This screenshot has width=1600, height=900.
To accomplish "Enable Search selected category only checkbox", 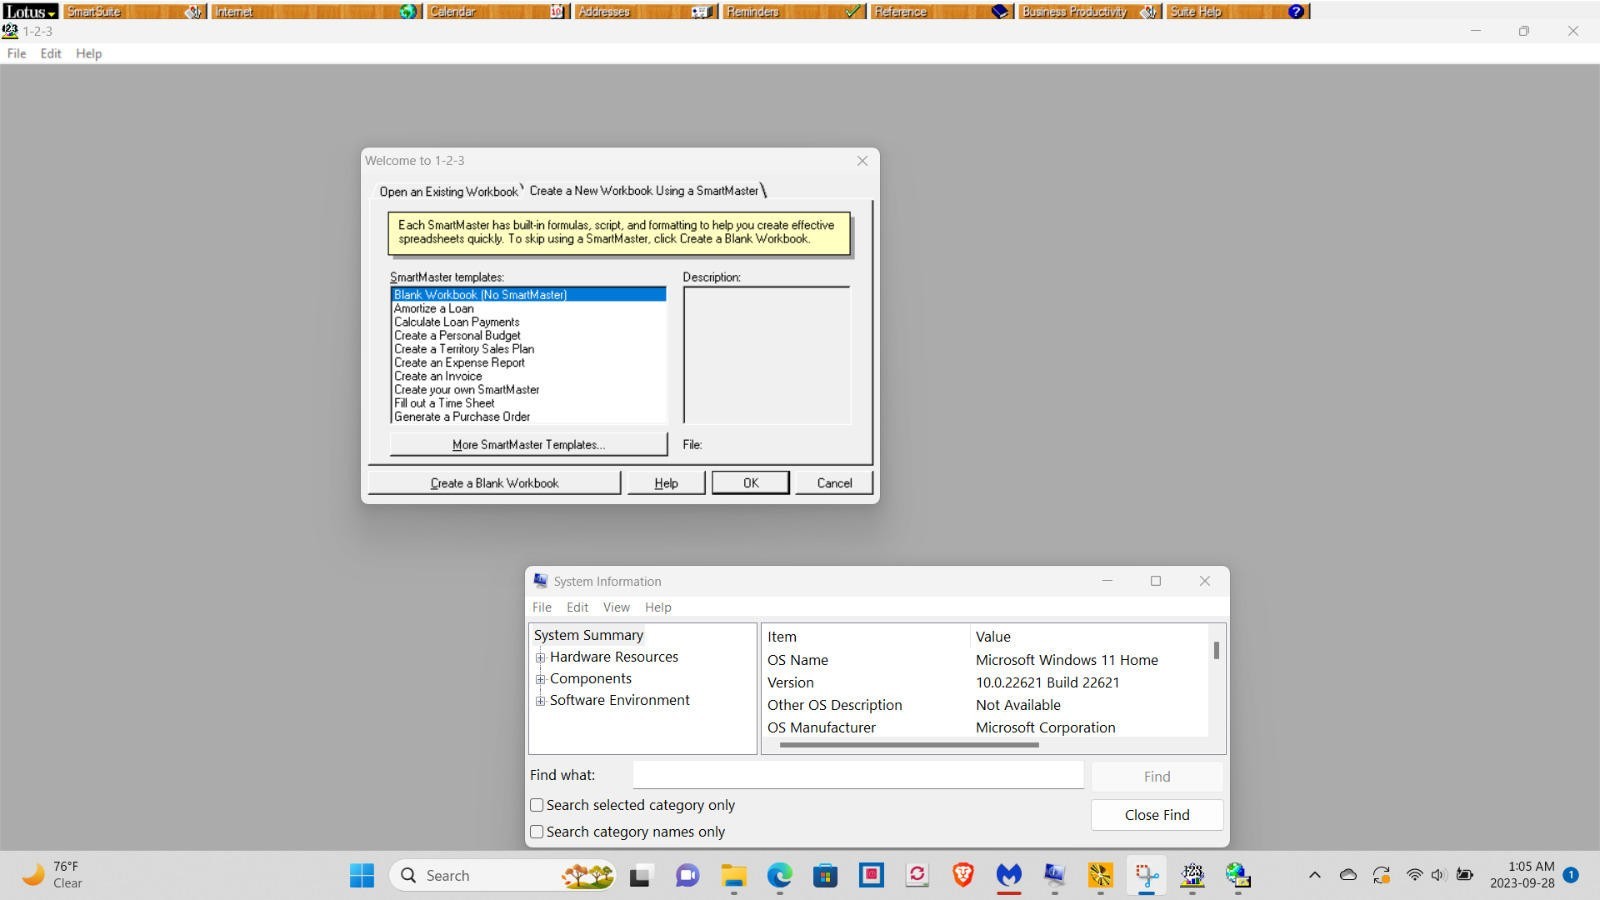I will pos(537,805).
